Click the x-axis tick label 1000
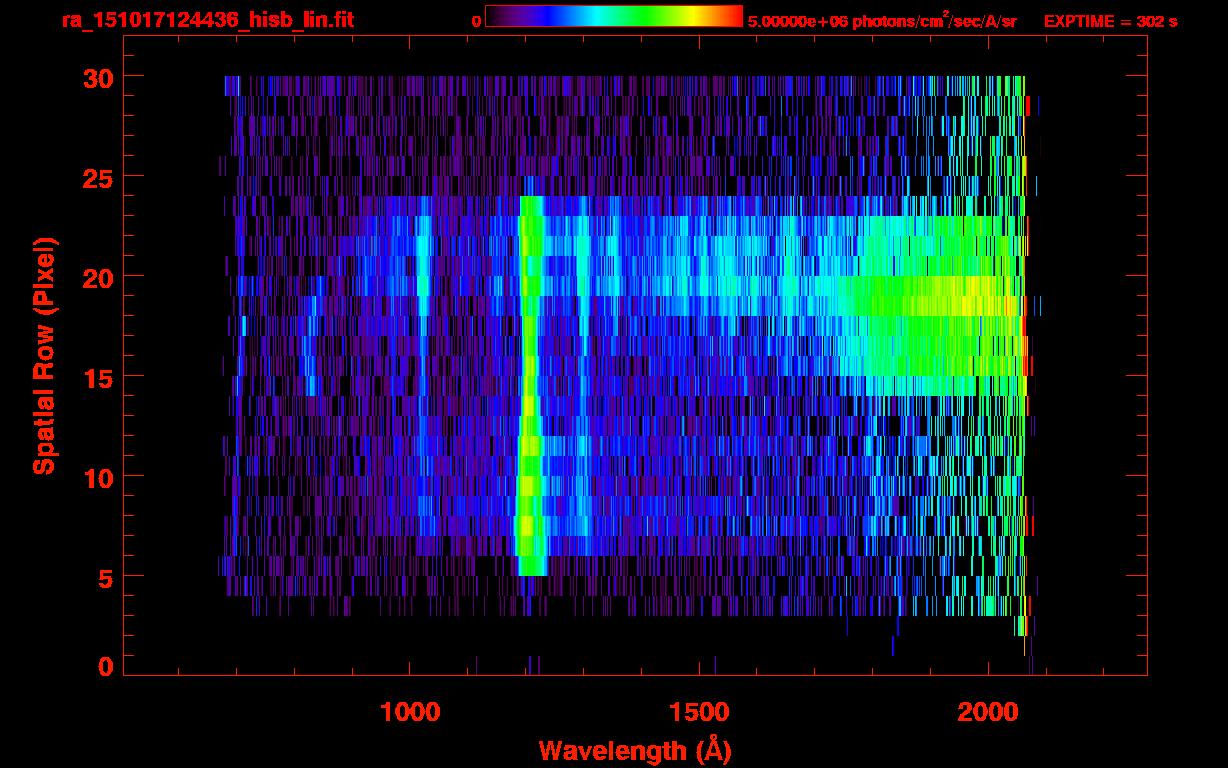The height and width of the screenshot is (768, 1228). pyautogui.click(x=410, y=712)
